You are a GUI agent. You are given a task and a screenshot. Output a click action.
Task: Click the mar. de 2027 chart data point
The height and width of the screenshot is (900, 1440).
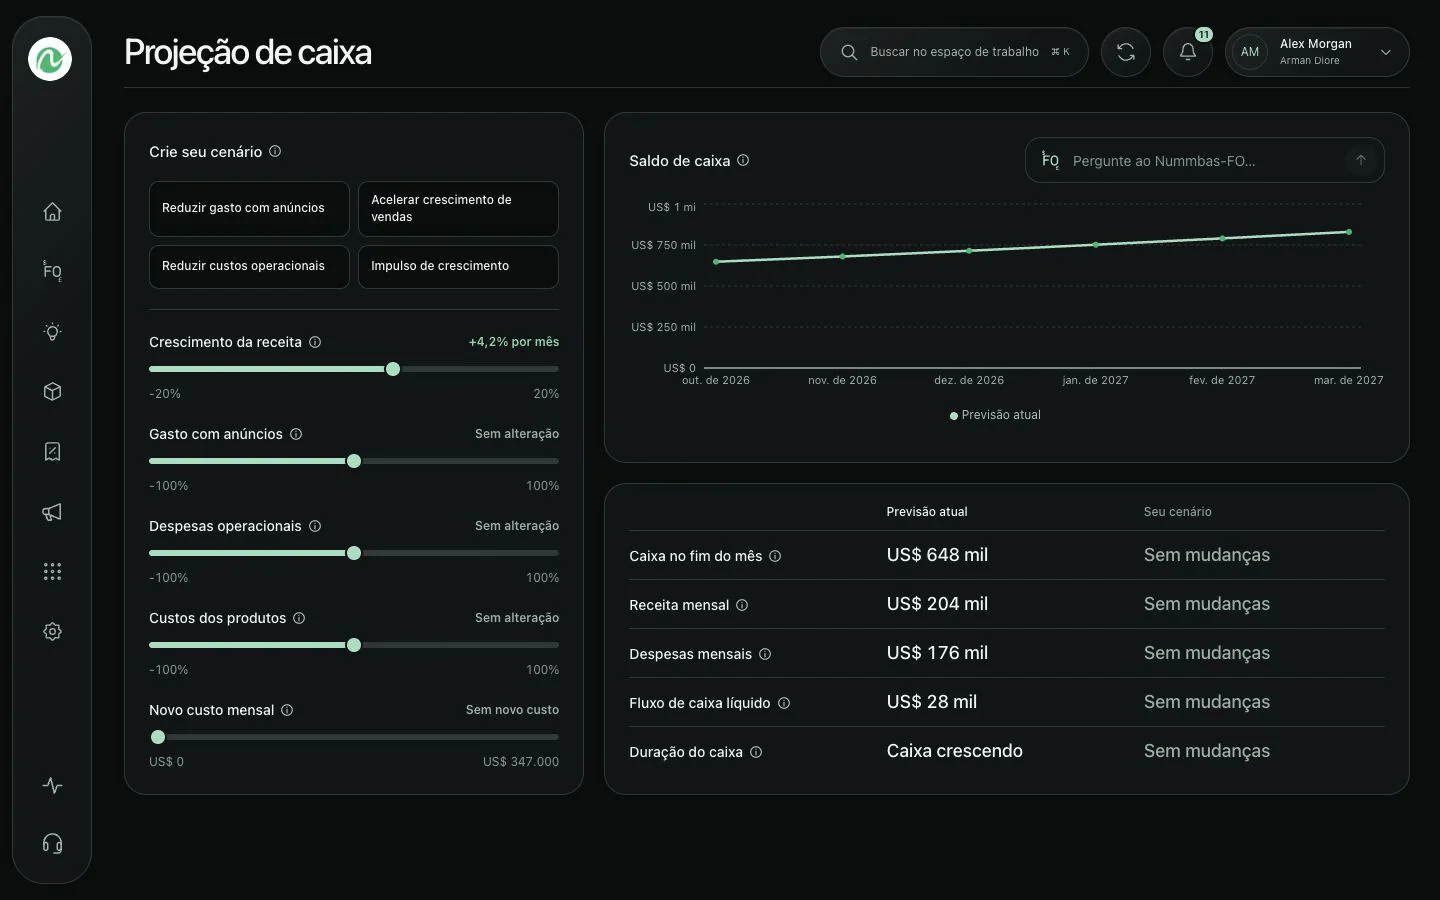coord(1349,232)
